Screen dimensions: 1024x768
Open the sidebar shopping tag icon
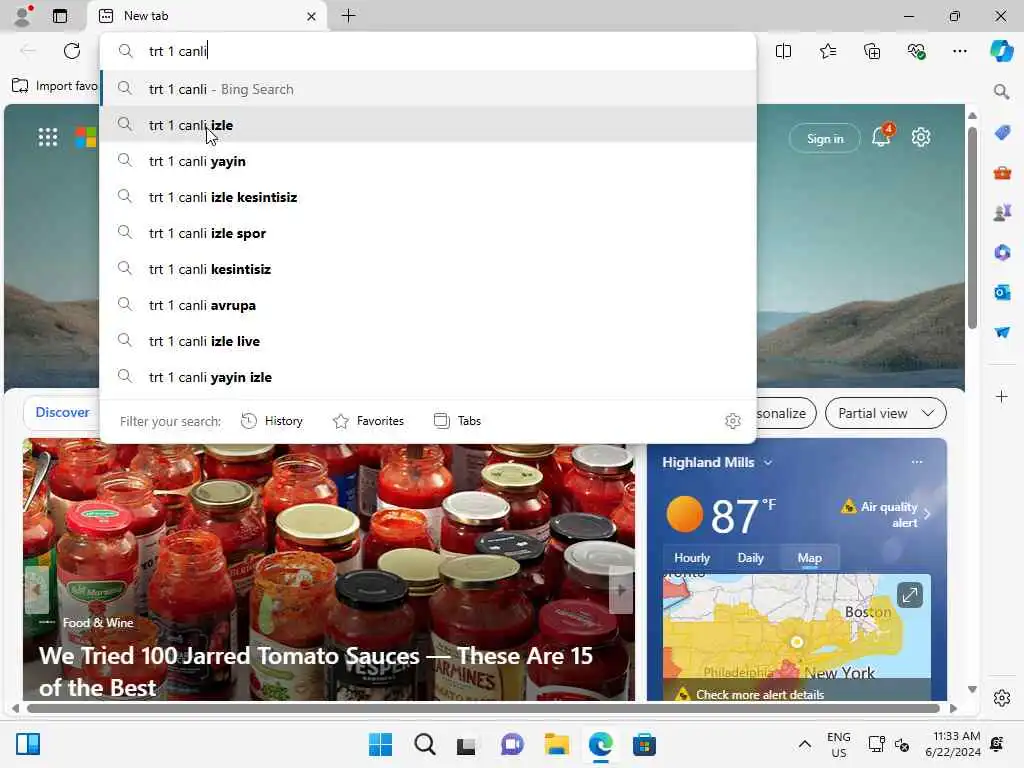[x=1002, y=133]
